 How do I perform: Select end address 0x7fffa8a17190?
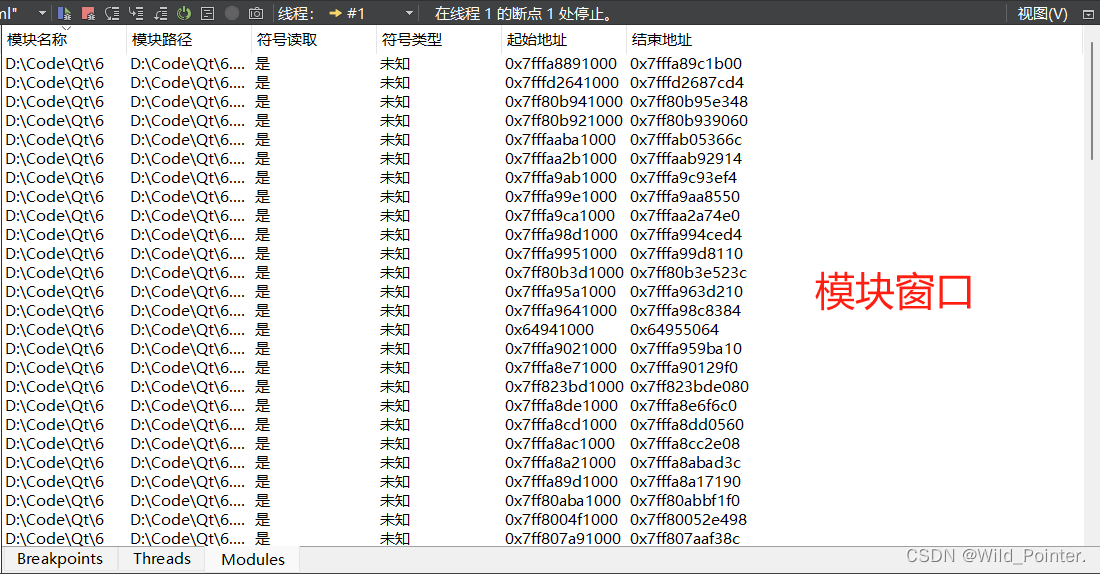pyautogui.click(x=685, y=481)
